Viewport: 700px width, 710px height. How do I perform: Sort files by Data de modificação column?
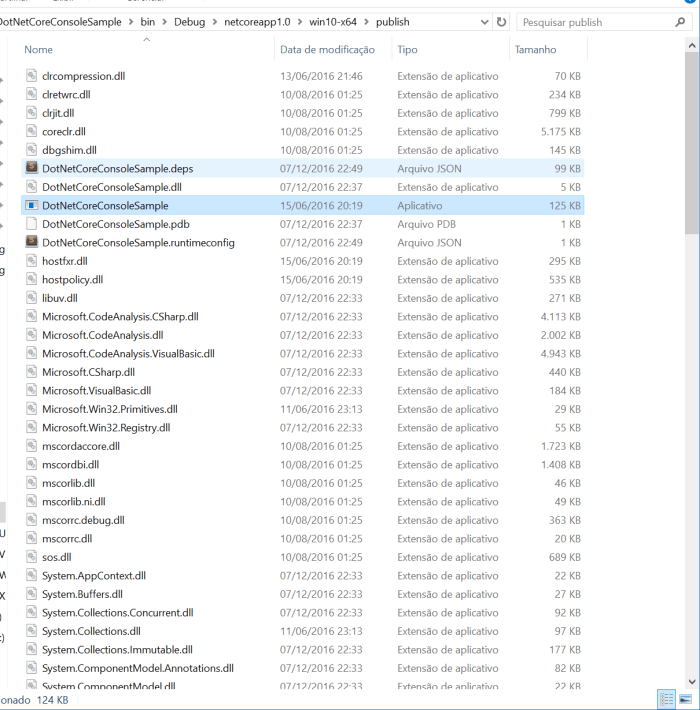327,49
